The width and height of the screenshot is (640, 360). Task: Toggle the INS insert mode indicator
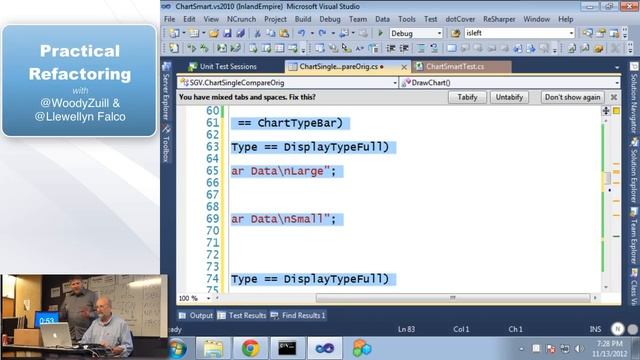click(x=595, y=329)
